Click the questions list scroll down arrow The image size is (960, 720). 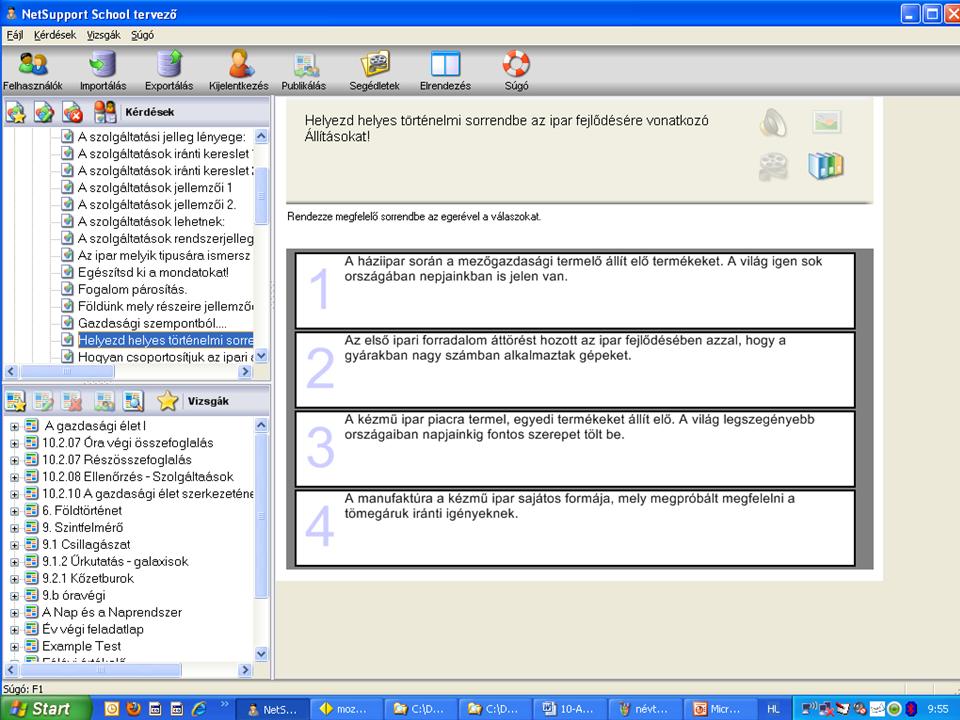(261, 355)
